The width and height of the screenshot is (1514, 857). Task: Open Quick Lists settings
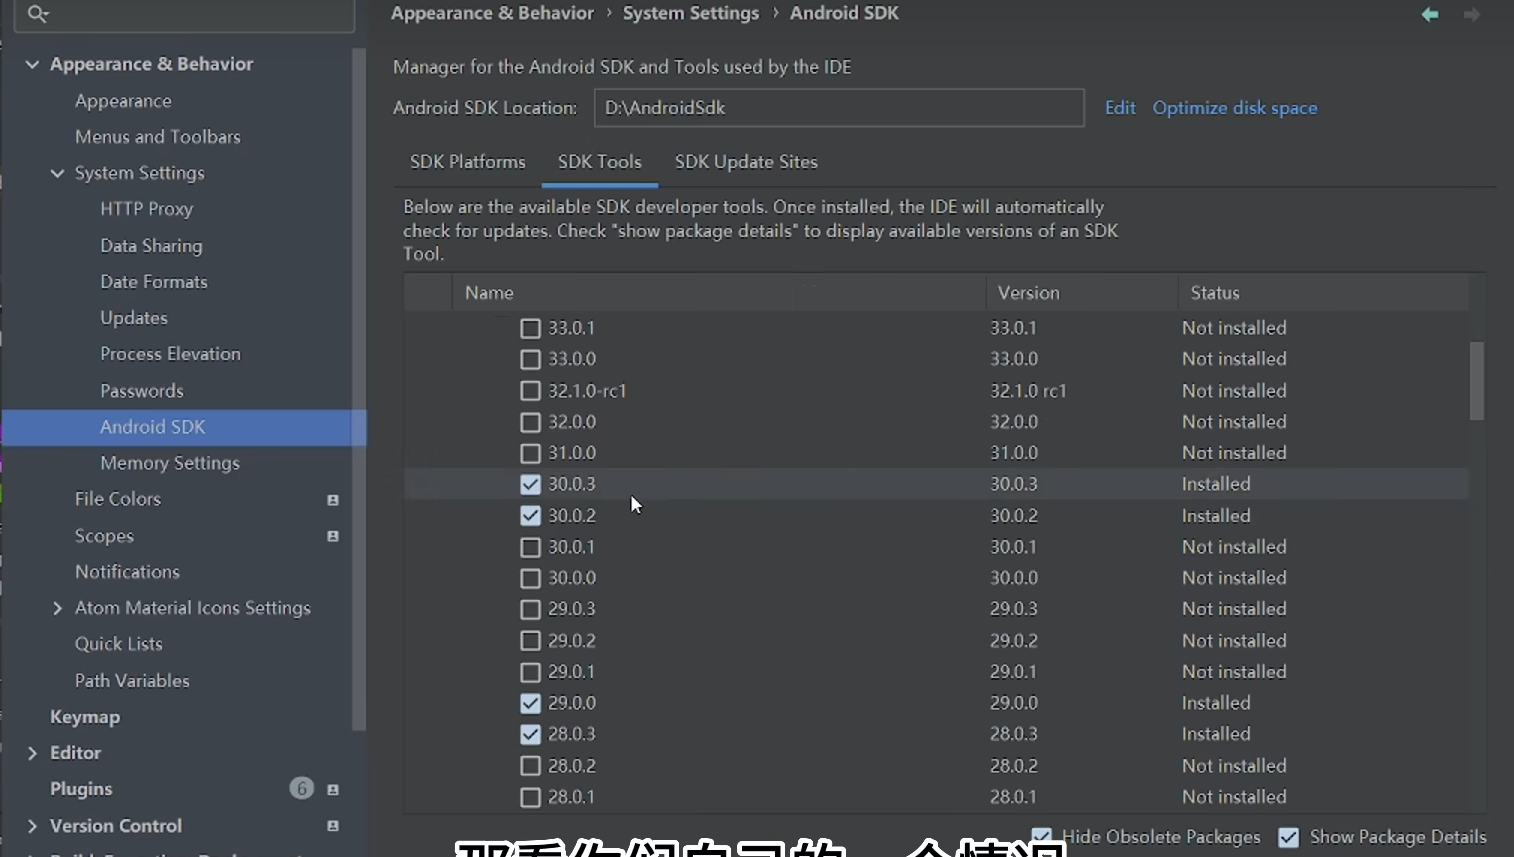118,644
